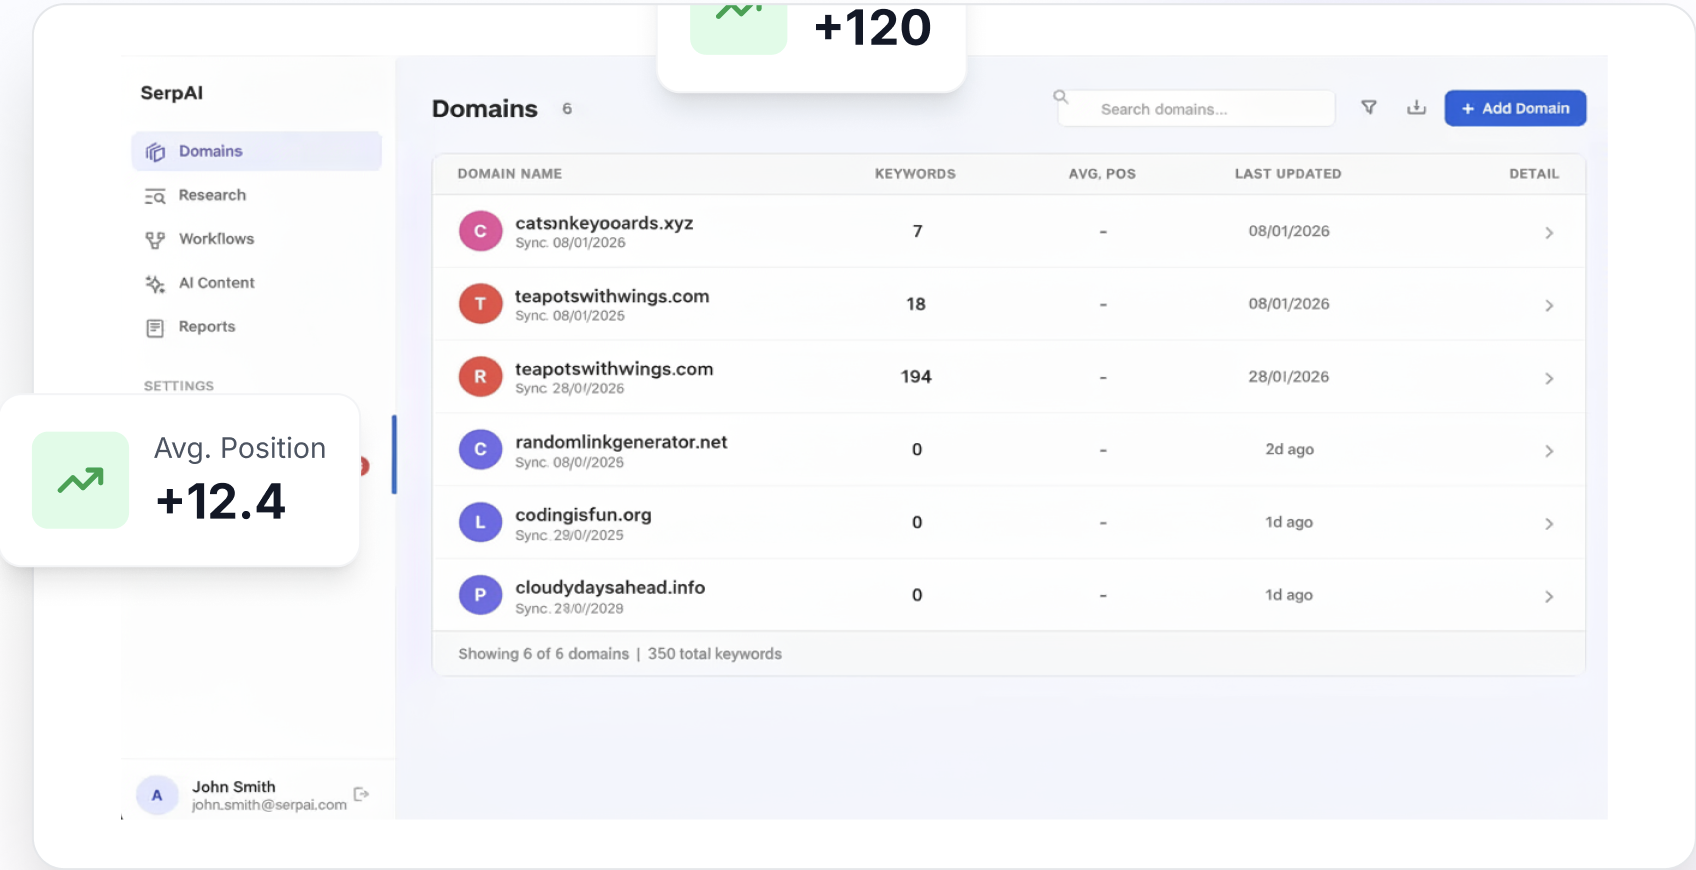The image size is (1696, 870).
Task: Click the '350 total keywords' footer text
Action: click(715, 654)
